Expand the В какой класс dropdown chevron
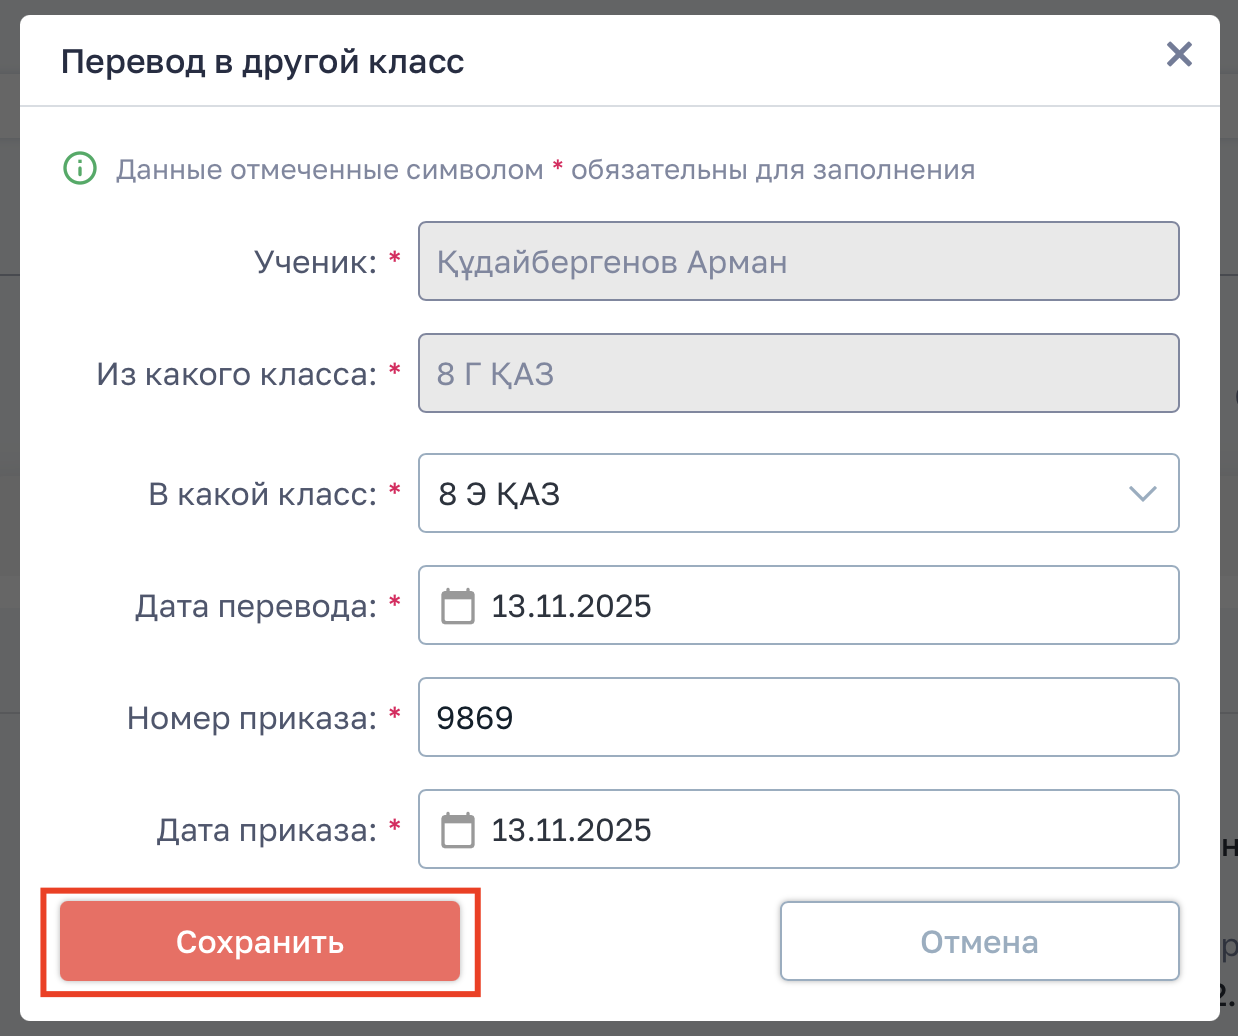1238x1036 pixels. pyautogui.click(x=1142, y=494)
